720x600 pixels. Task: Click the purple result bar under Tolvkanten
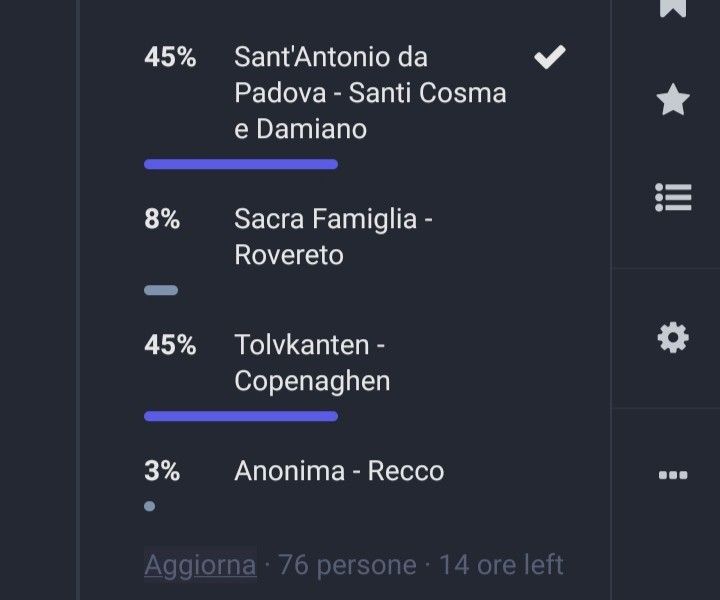click(240, 416)
